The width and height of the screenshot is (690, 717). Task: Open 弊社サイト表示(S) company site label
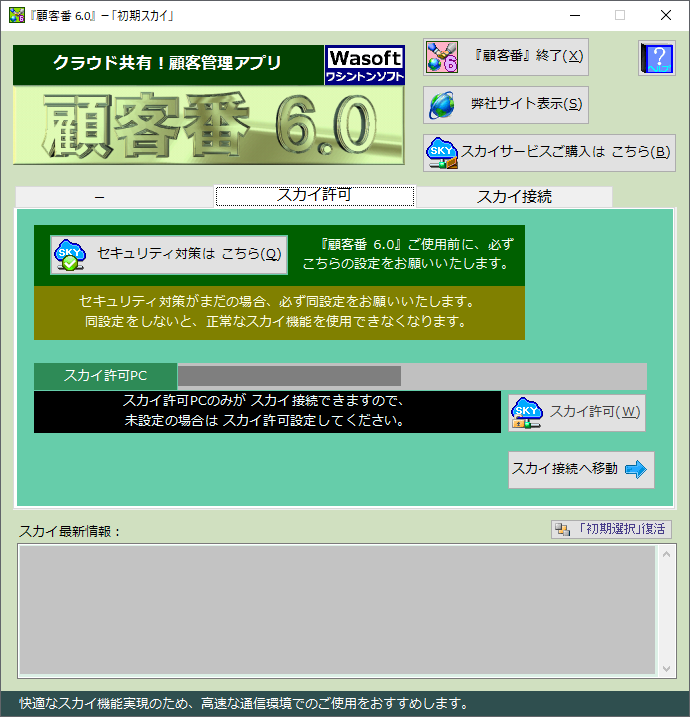pos(527,104)
